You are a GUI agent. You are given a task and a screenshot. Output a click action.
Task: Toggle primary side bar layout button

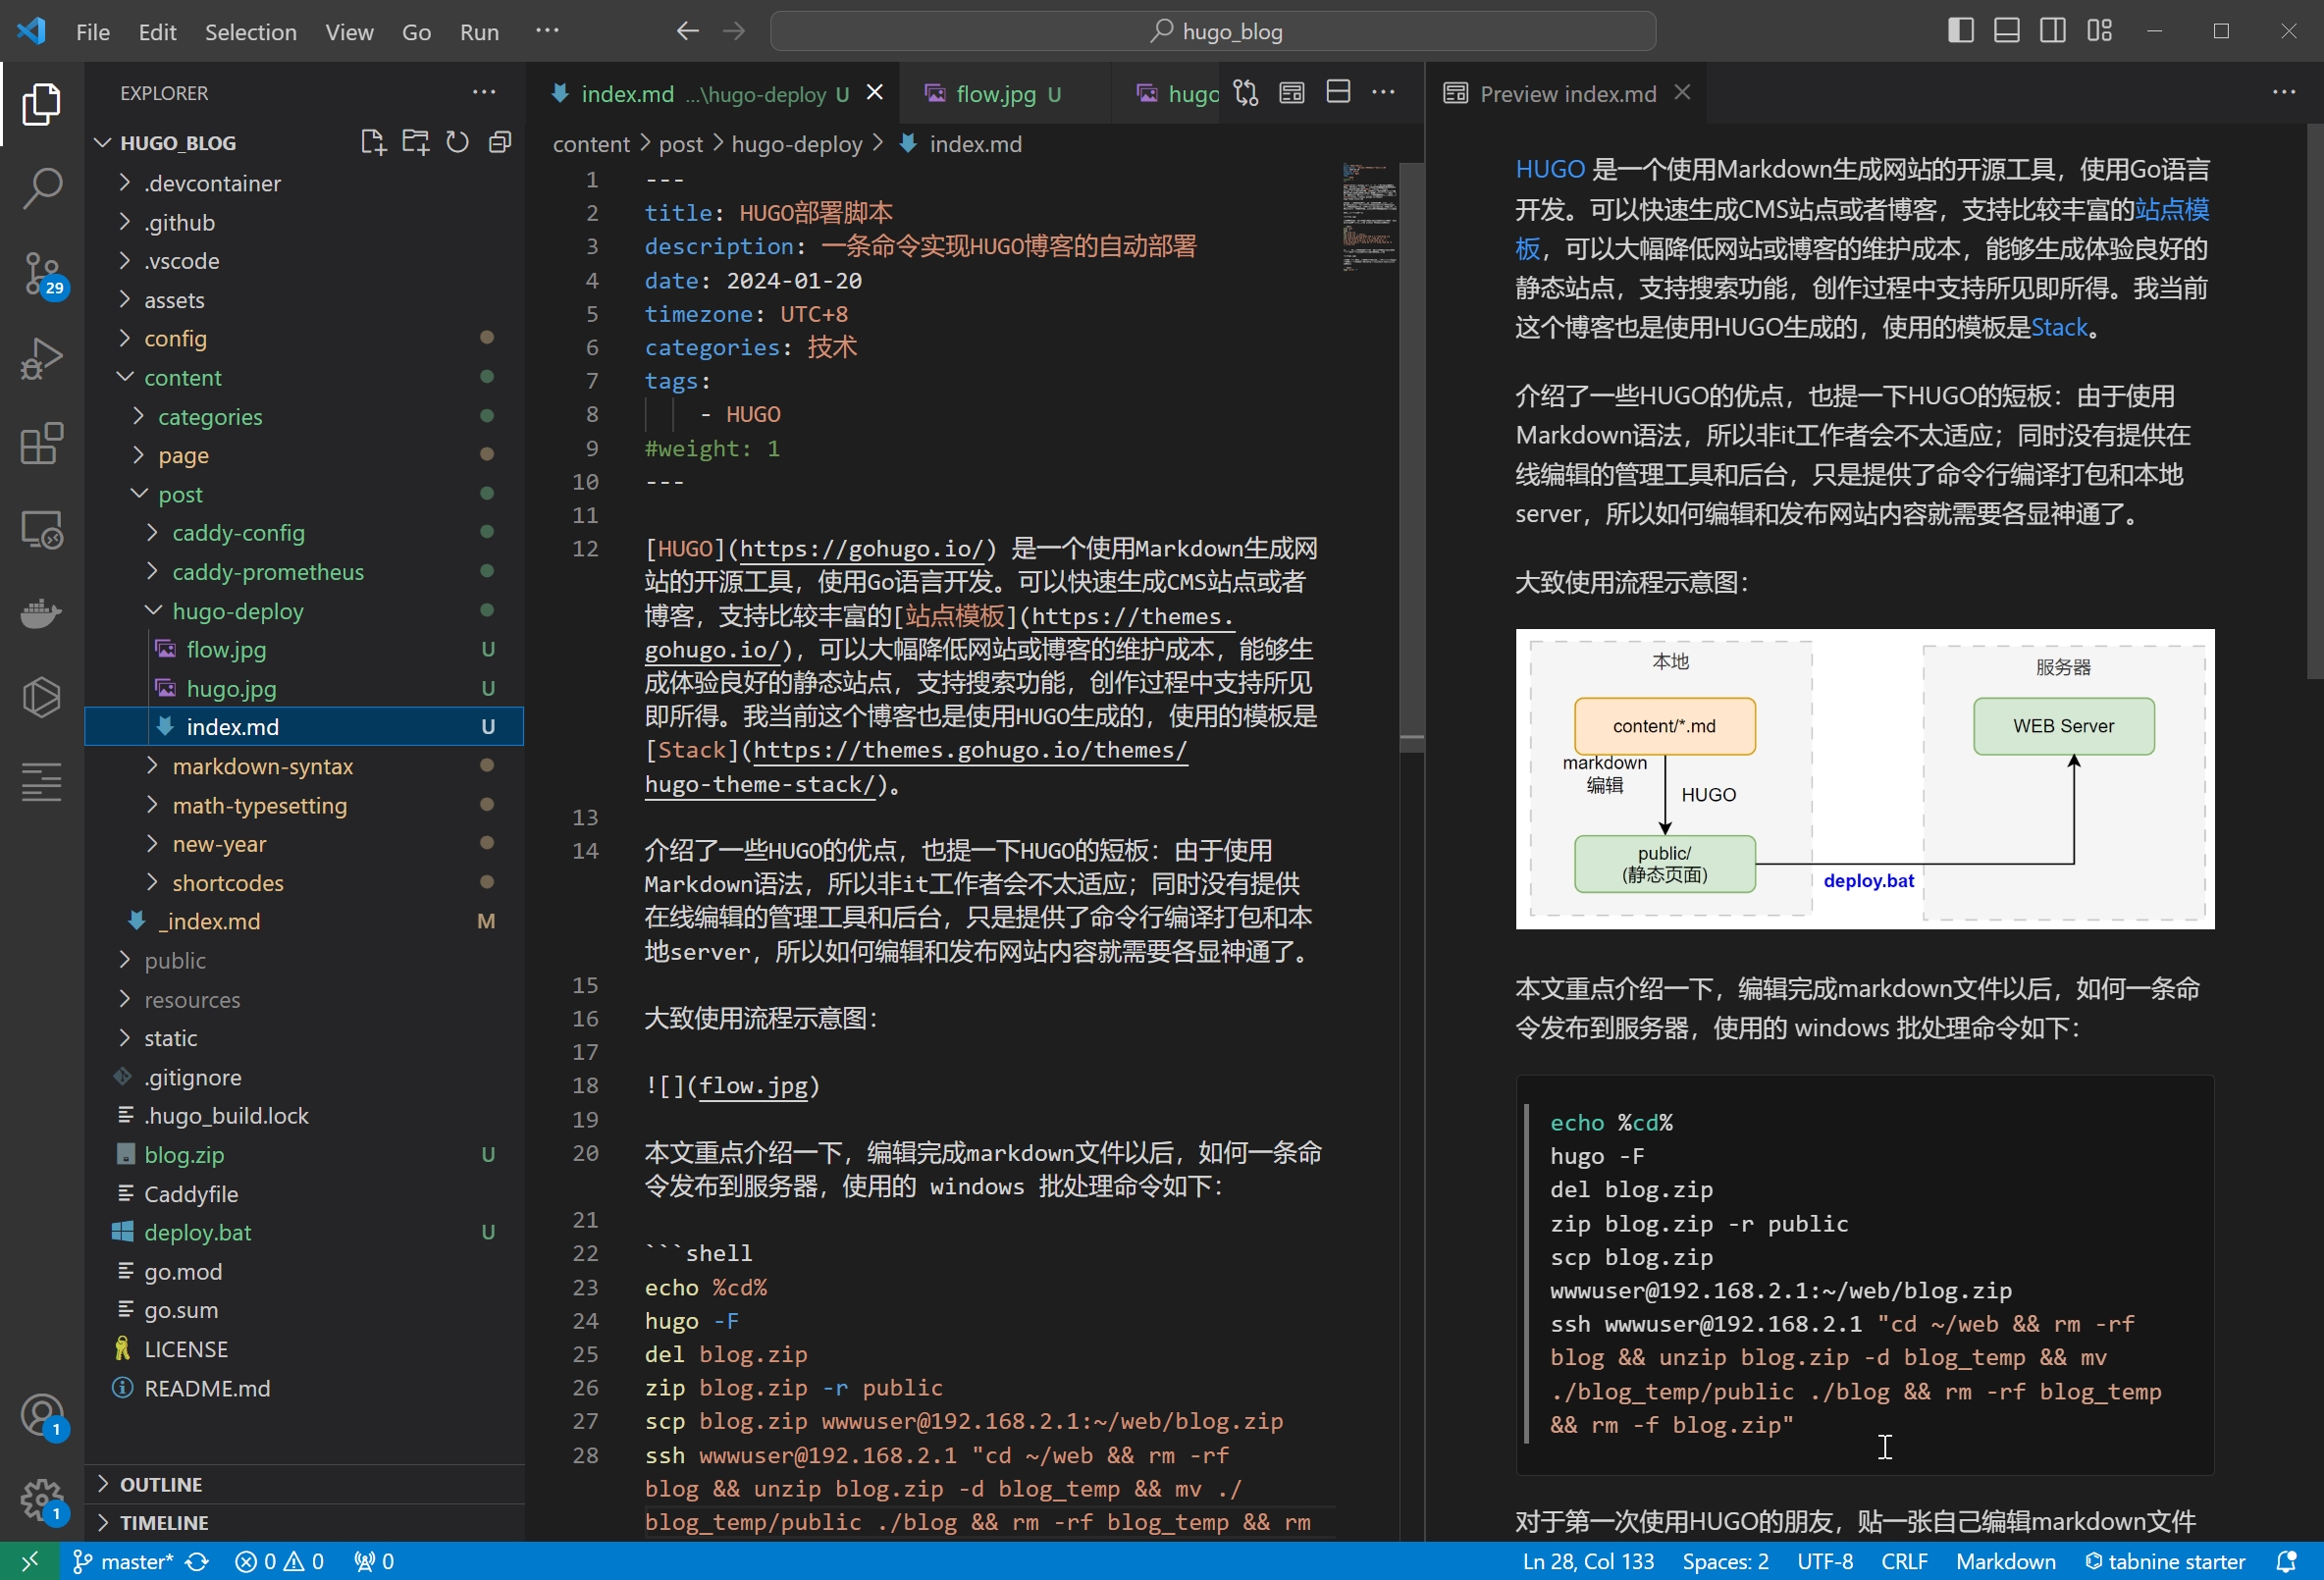pos(1960,31)
